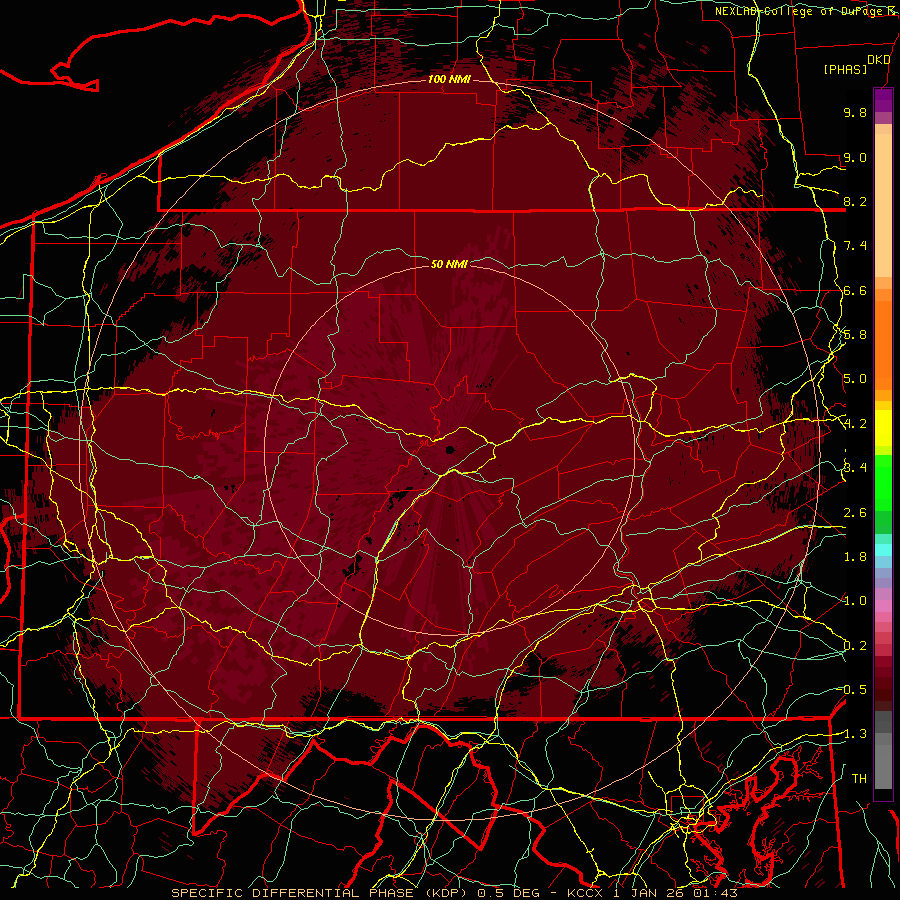Pick the bright green segment of the color bar
Image resolution: width=900 pixels, height=900 pixels.
pos(883,482)
